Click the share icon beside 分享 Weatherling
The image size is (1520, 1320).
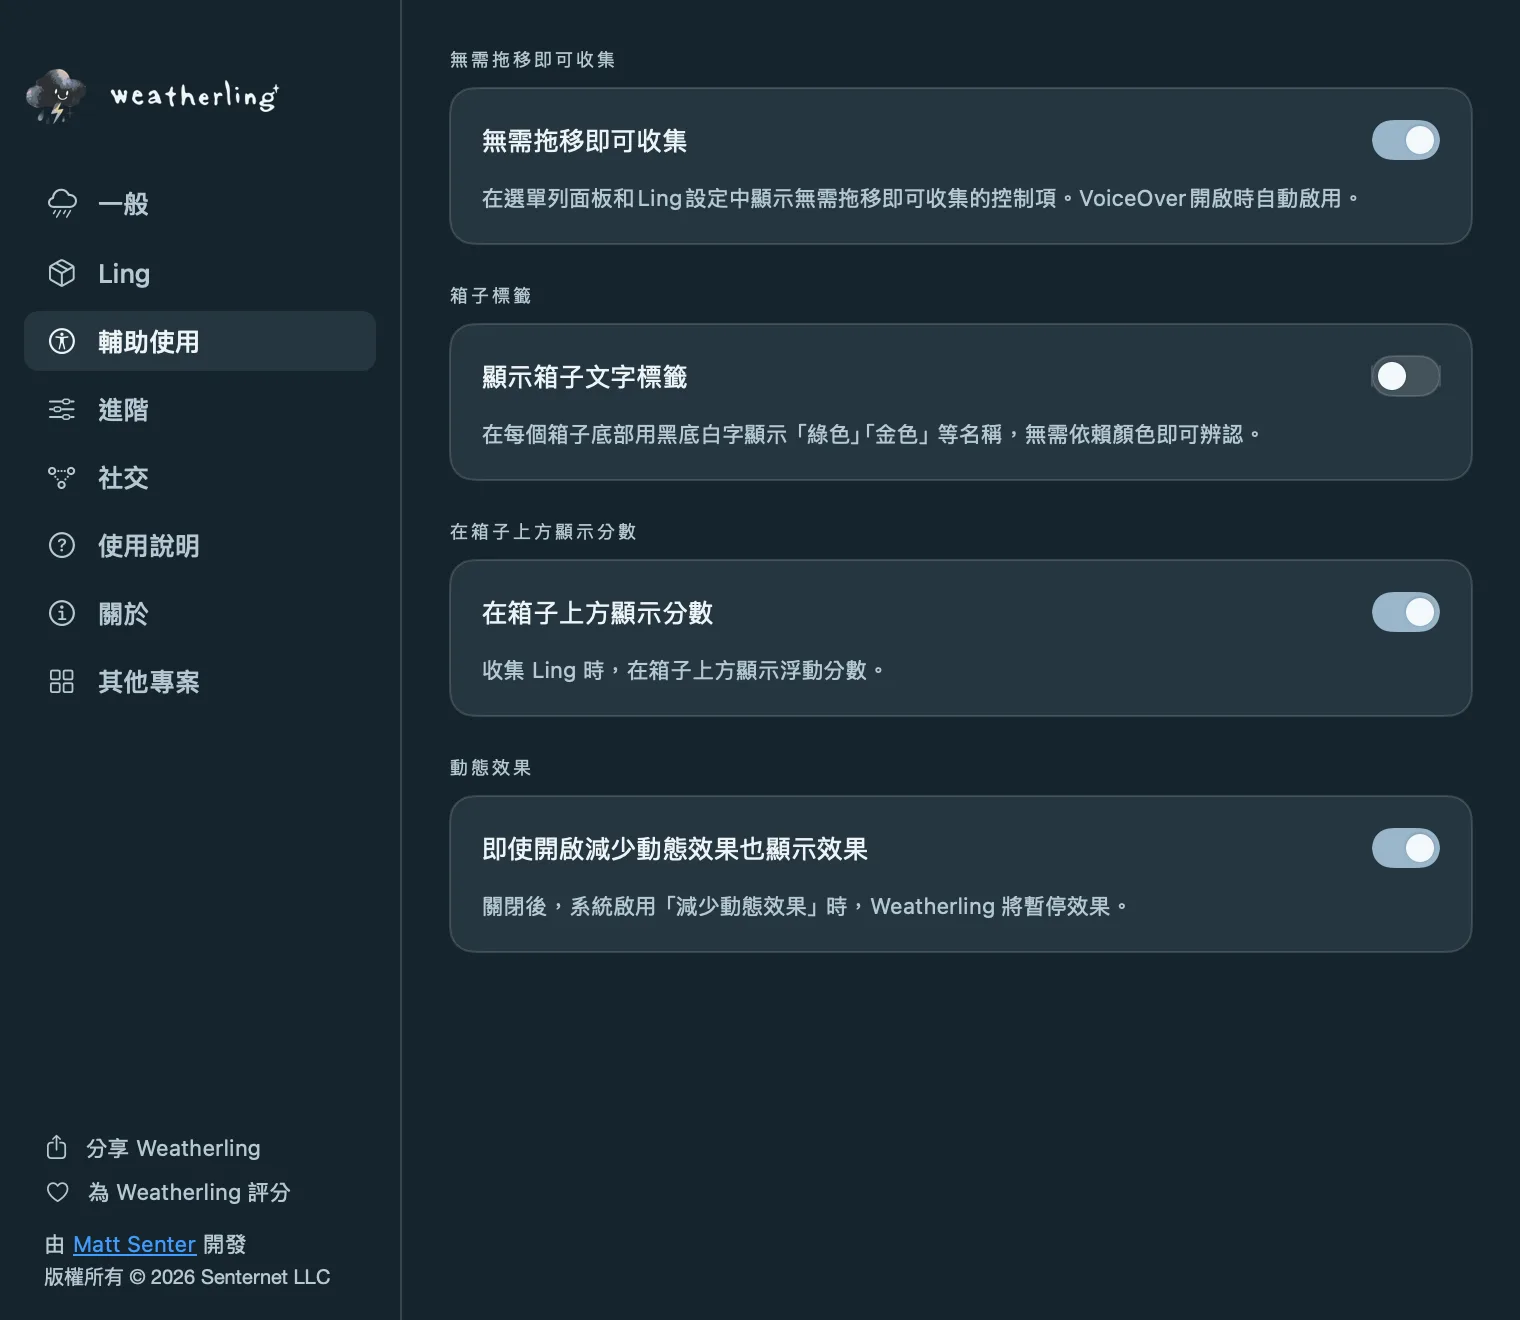pyautogui.click(x=57, y=1147)
